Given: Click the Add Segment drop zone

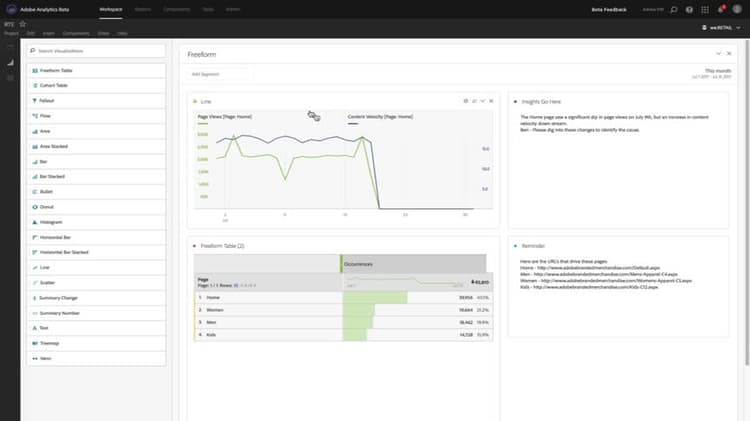Looking at the screenshot, I should 220,74.
